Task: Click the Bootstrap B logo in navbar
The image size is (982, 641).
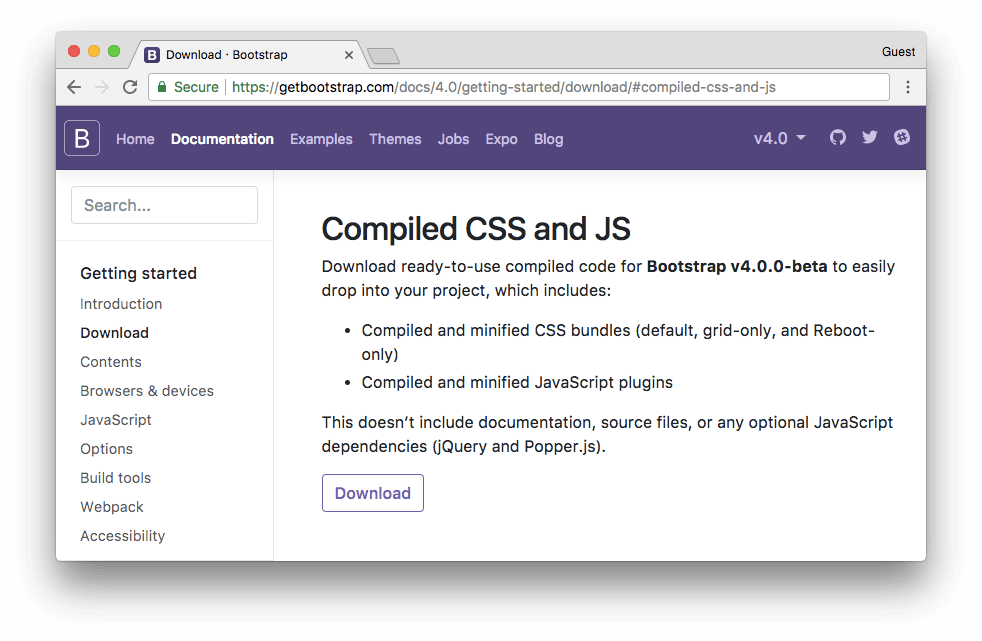Action: pos(82,138)
